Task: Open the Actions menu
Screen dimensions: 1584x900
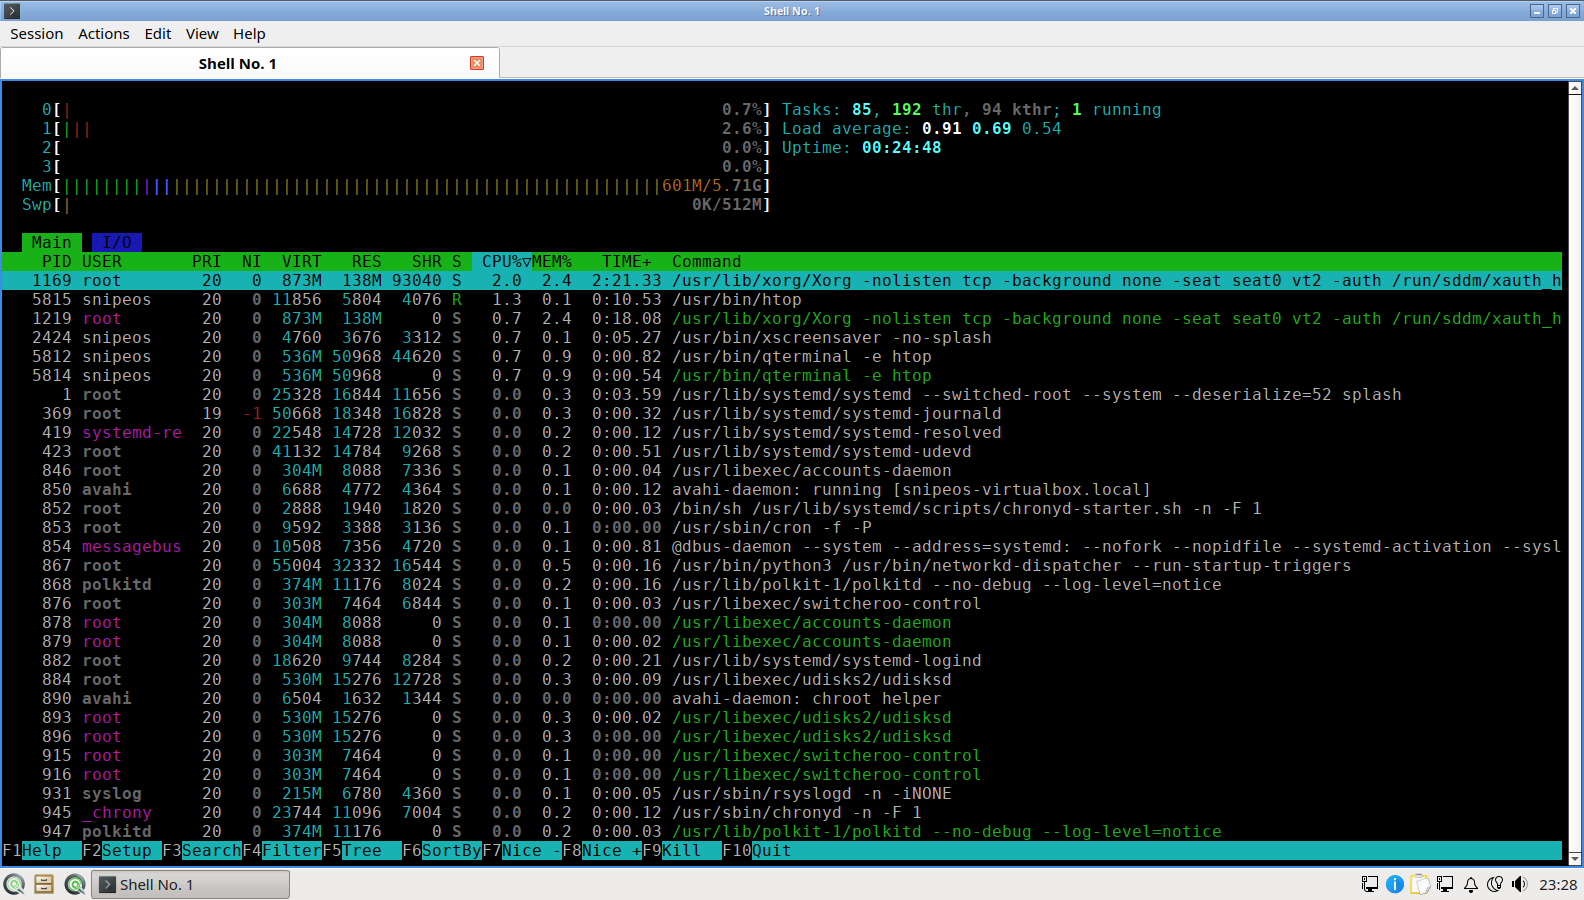Action: pyautogui.click(x=104, y=34)
